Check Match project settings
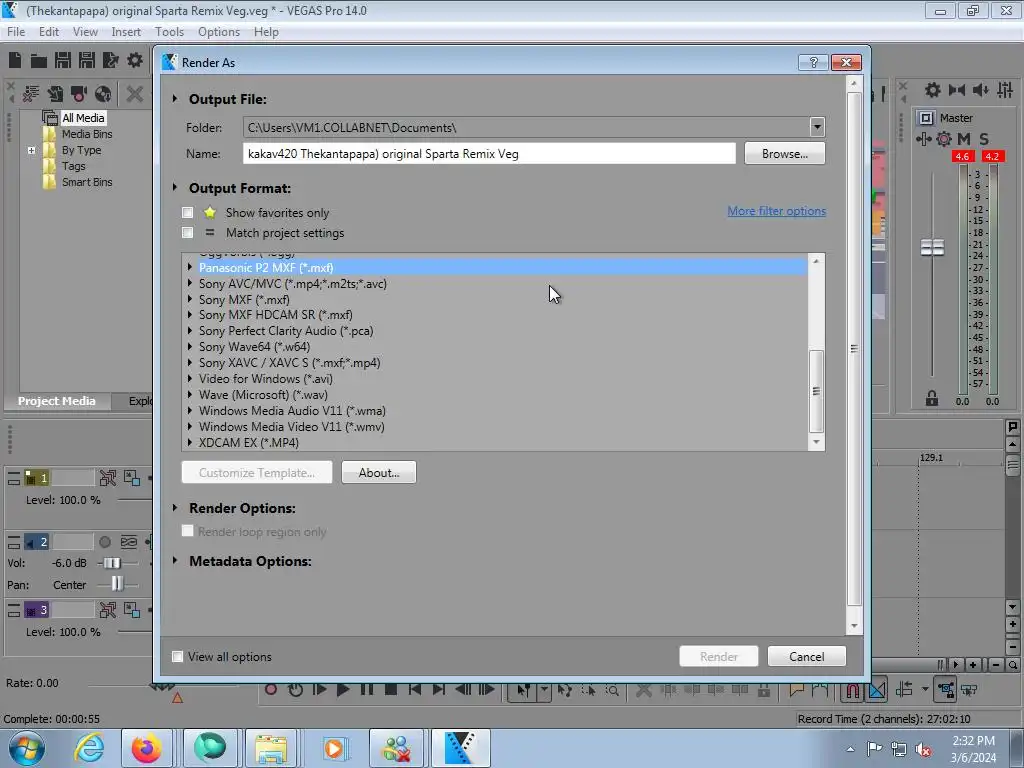Viewport: 1024px width, 768px height. point(188,233)
